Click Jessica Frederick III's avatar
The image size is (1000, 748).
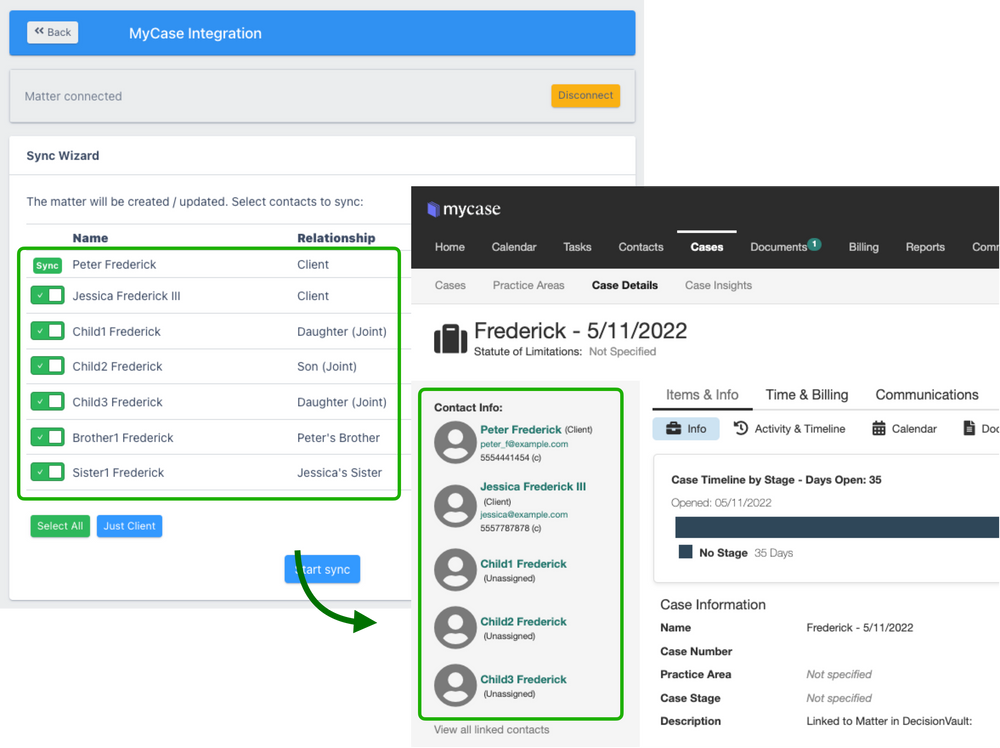(455, 504)
